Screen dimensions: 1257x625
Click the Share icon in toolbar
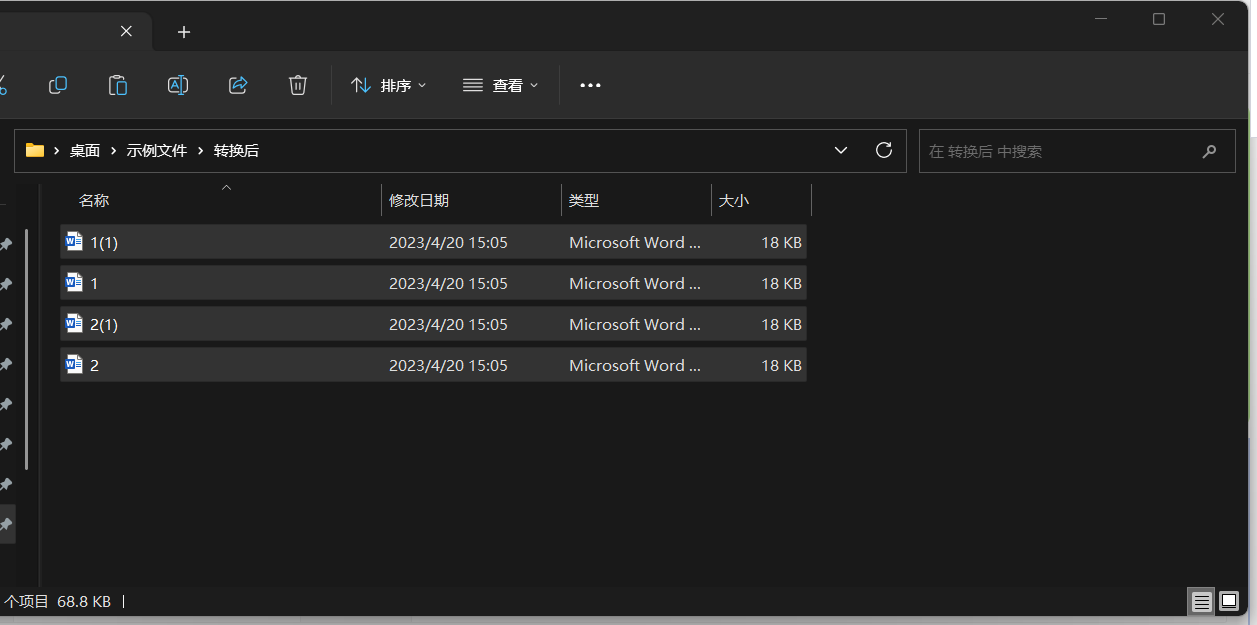click(238, 86)
